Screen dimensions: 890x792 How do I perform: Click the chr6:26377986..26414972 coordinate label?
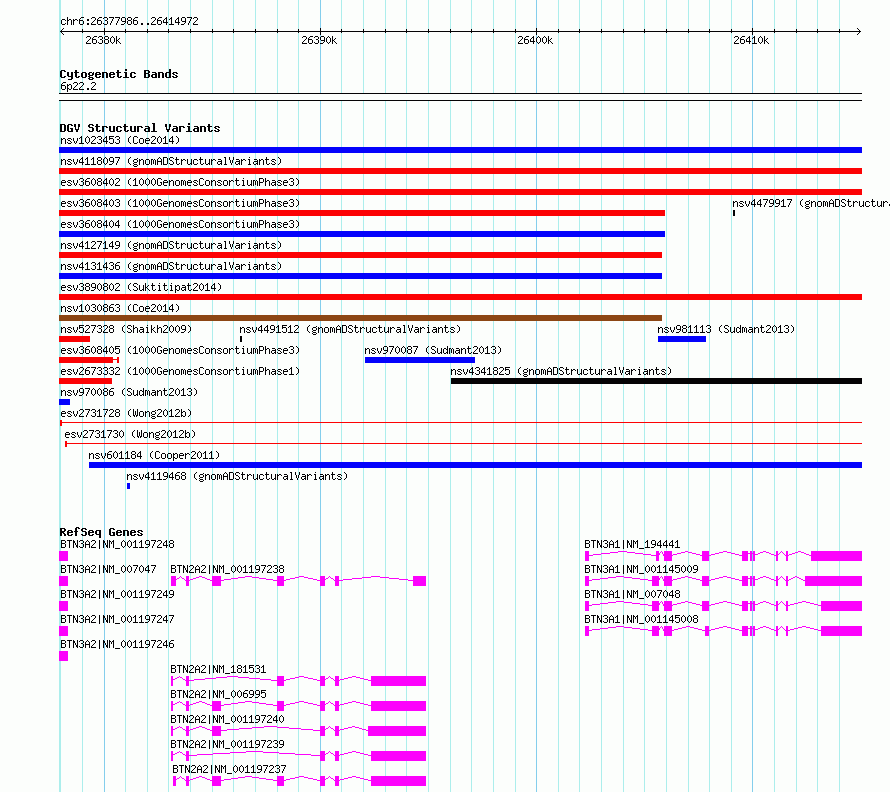point(129,22)
